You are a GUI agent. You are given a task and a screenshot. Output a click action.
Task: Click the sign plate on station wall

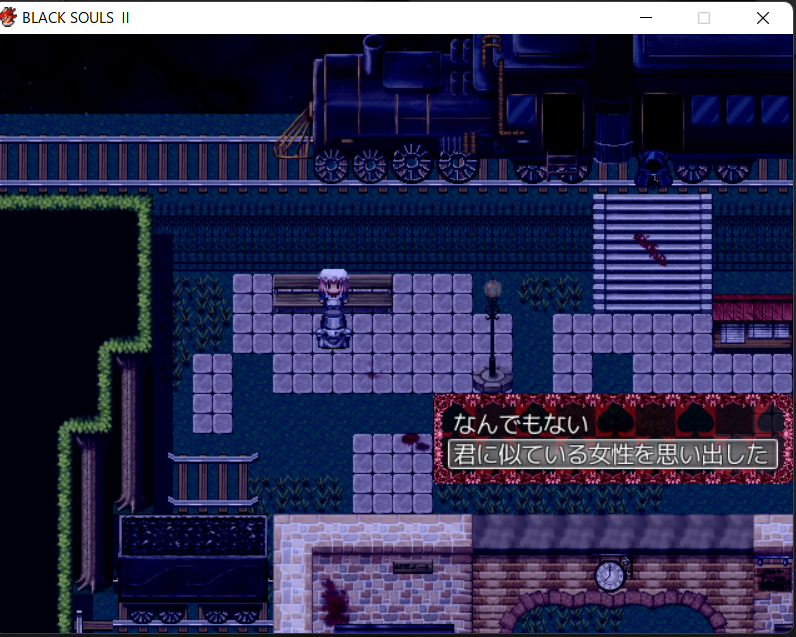tap(413, 566)
